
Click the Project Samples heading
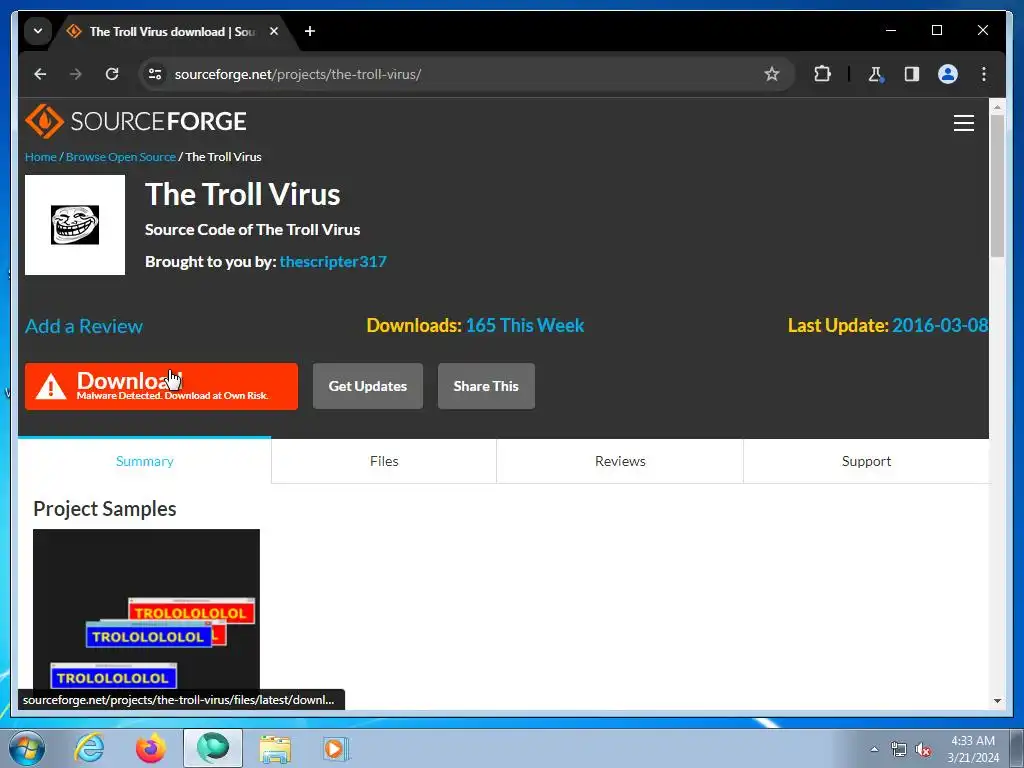pos(104,509)
